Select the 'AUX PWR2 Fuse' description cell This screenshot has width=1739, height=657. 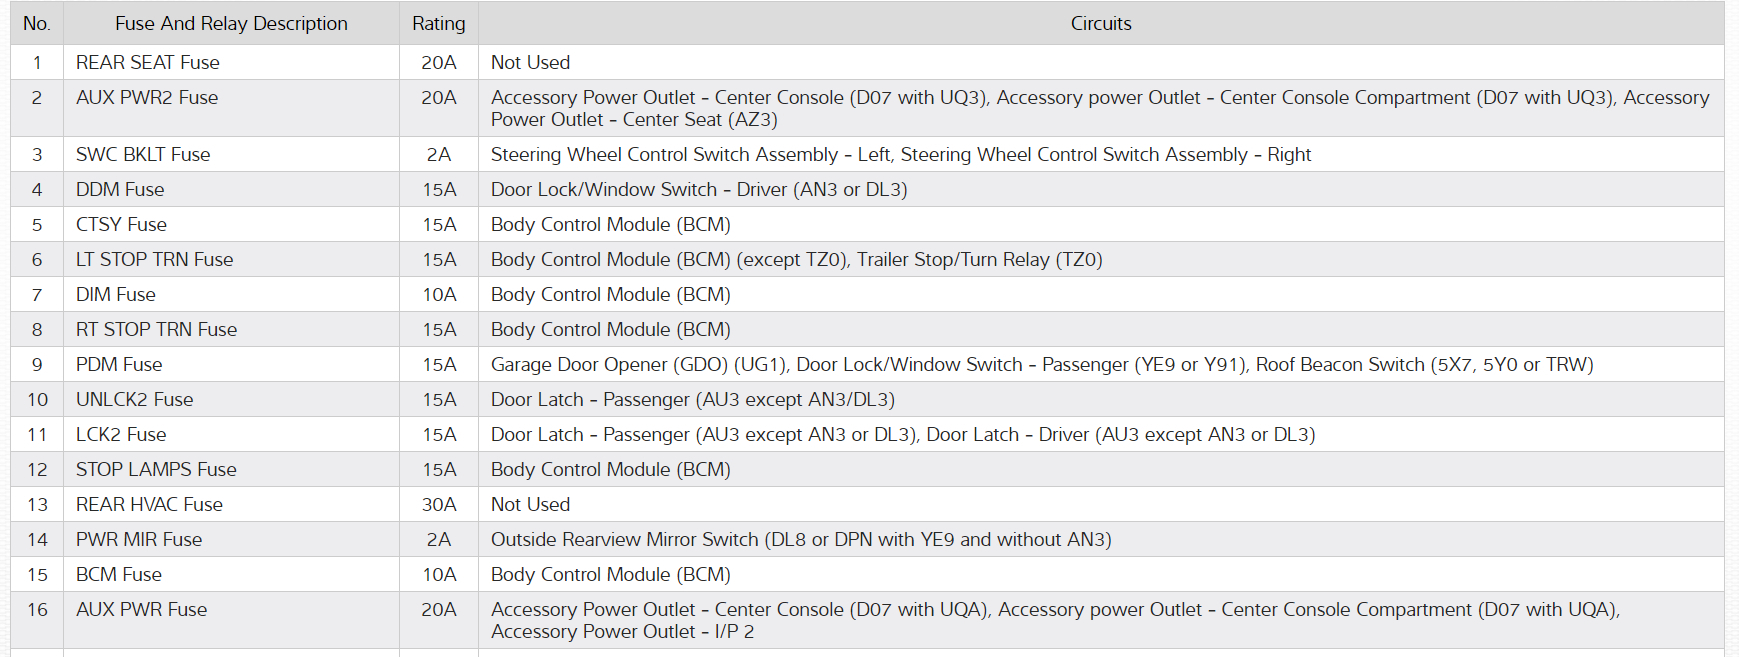147,98
